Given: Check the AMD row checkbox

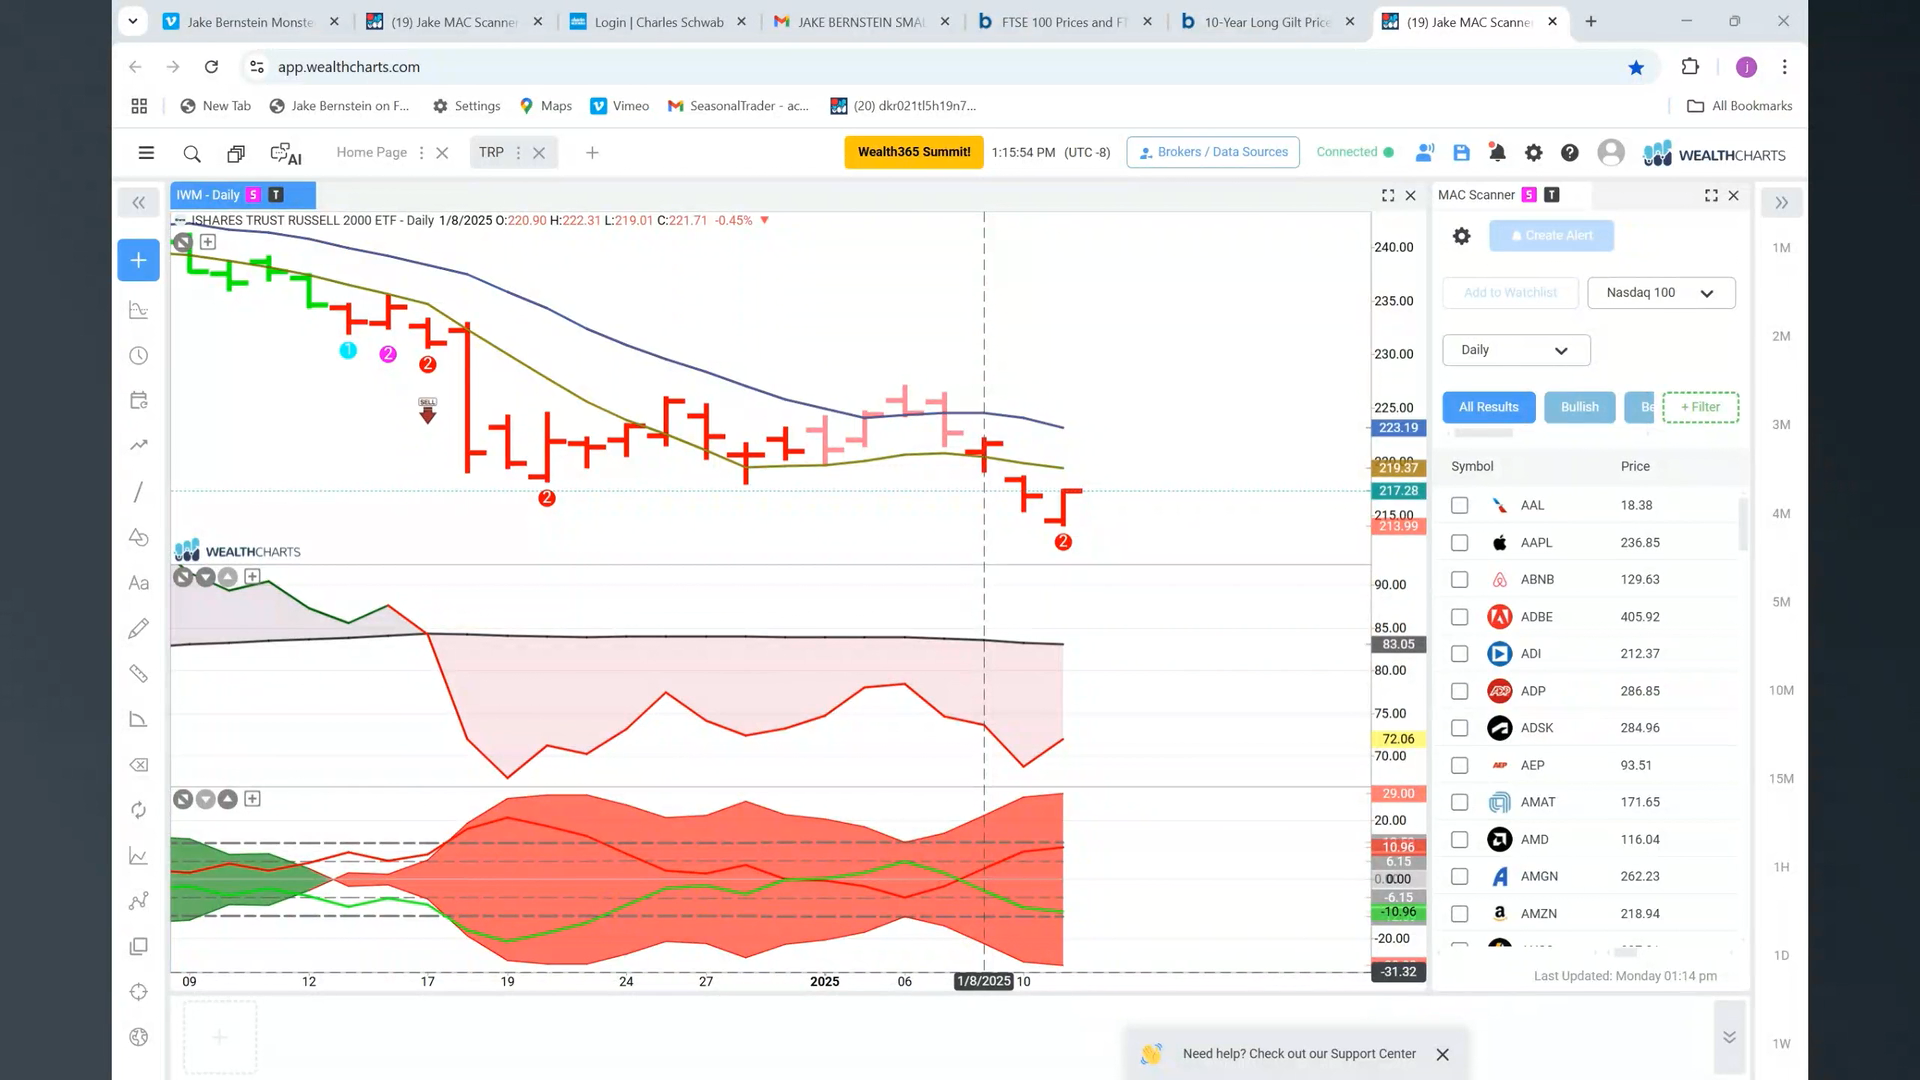Looking at the screenshot, I should 1460,840.
